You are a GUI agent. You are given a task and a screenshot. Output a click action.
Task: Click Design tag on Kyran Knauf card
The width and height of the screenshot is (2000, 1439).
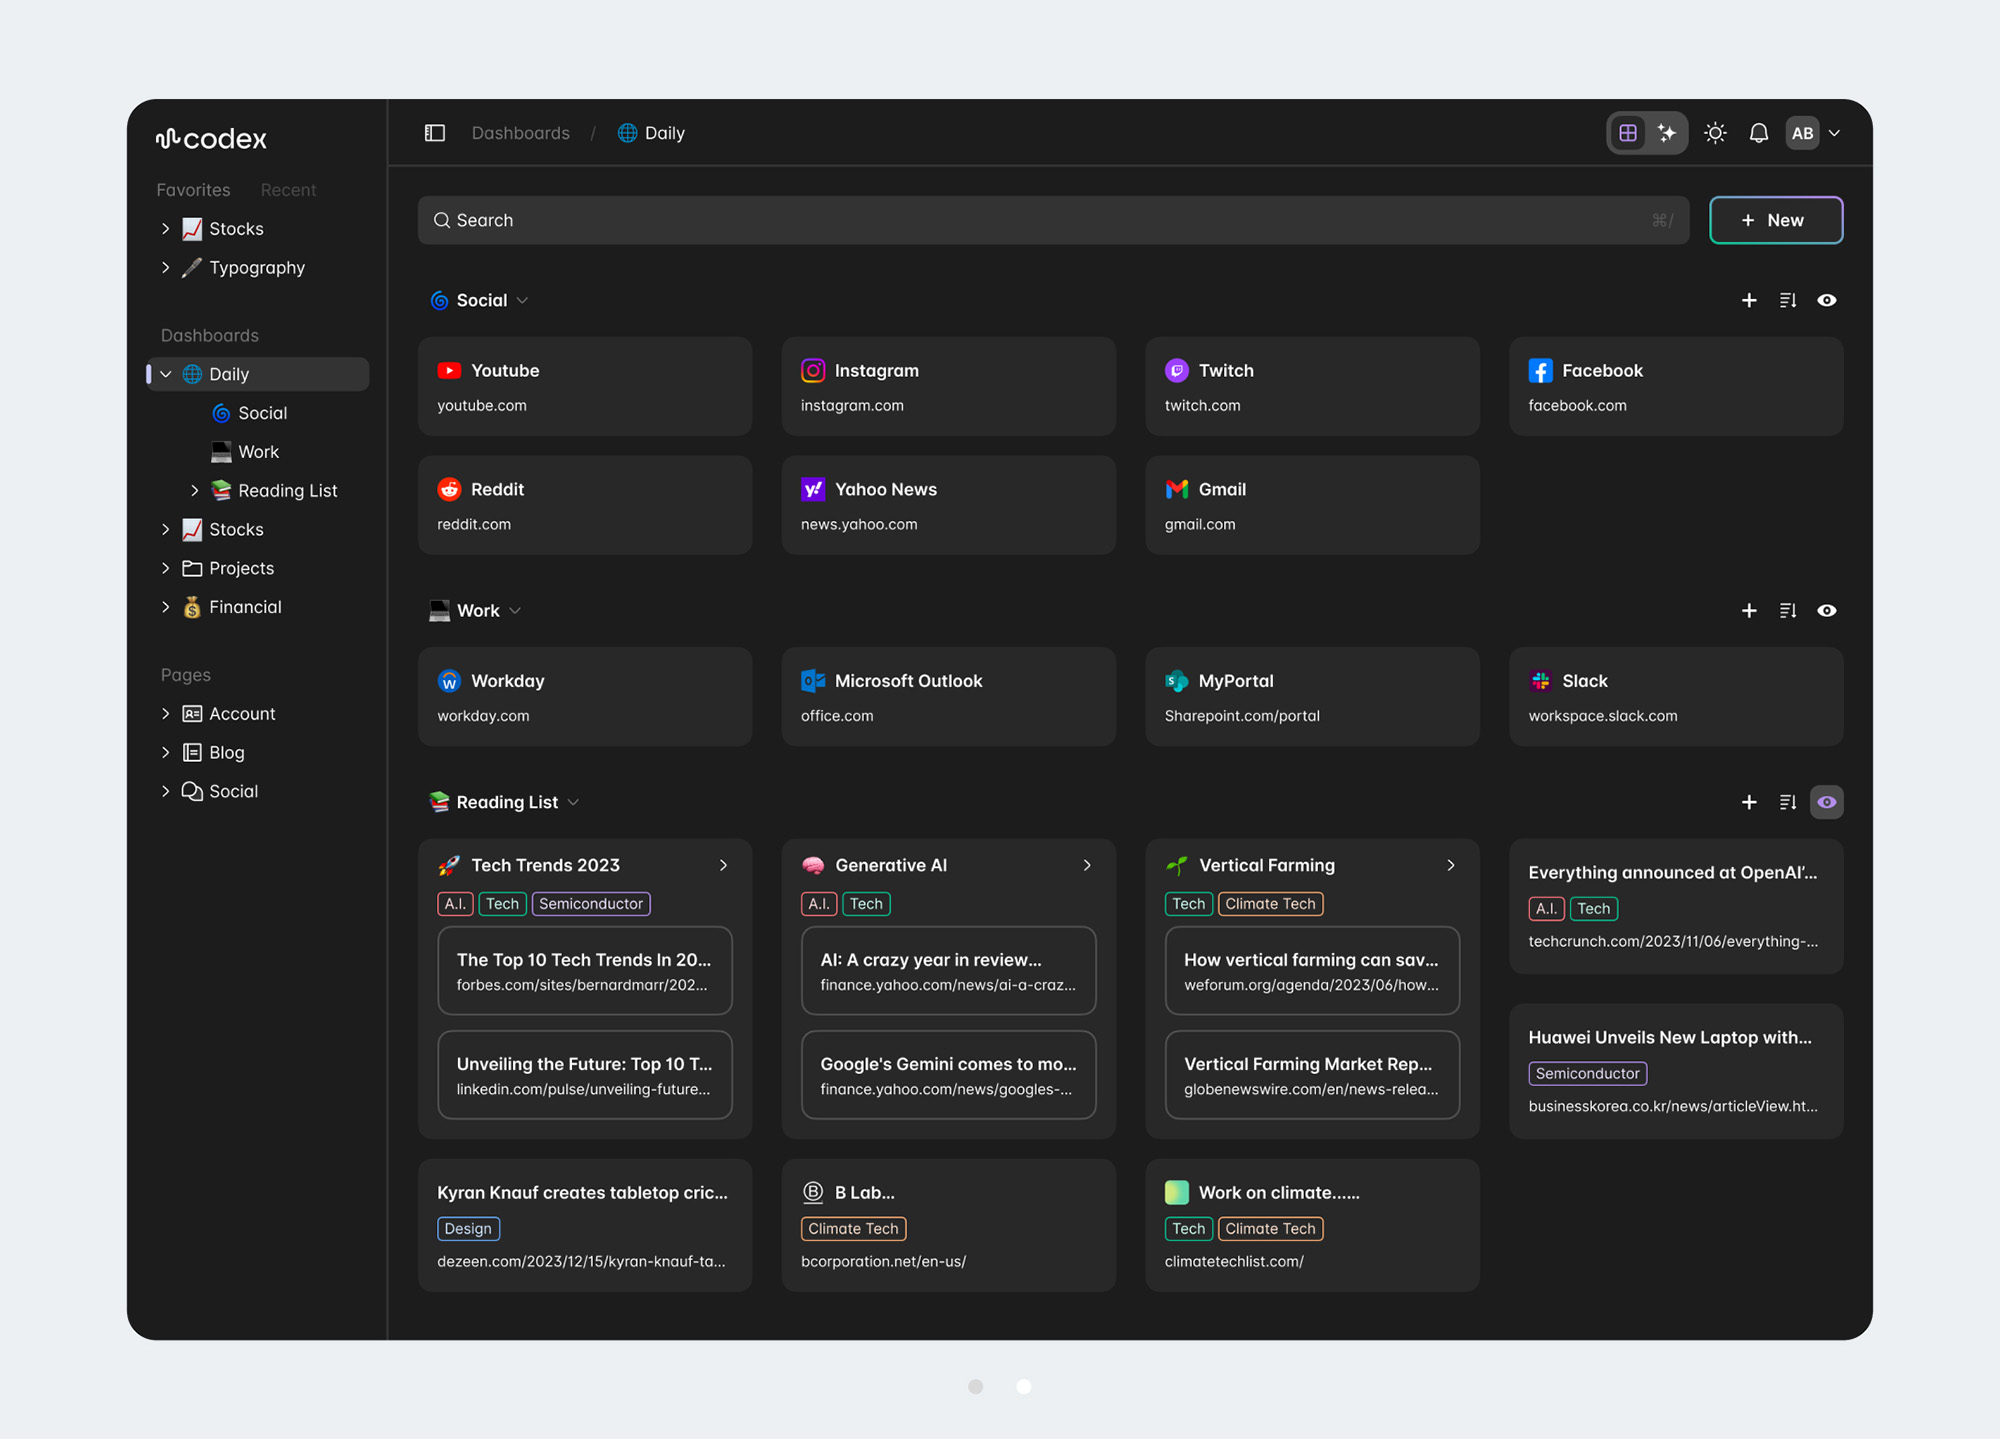click(468, 1229)
